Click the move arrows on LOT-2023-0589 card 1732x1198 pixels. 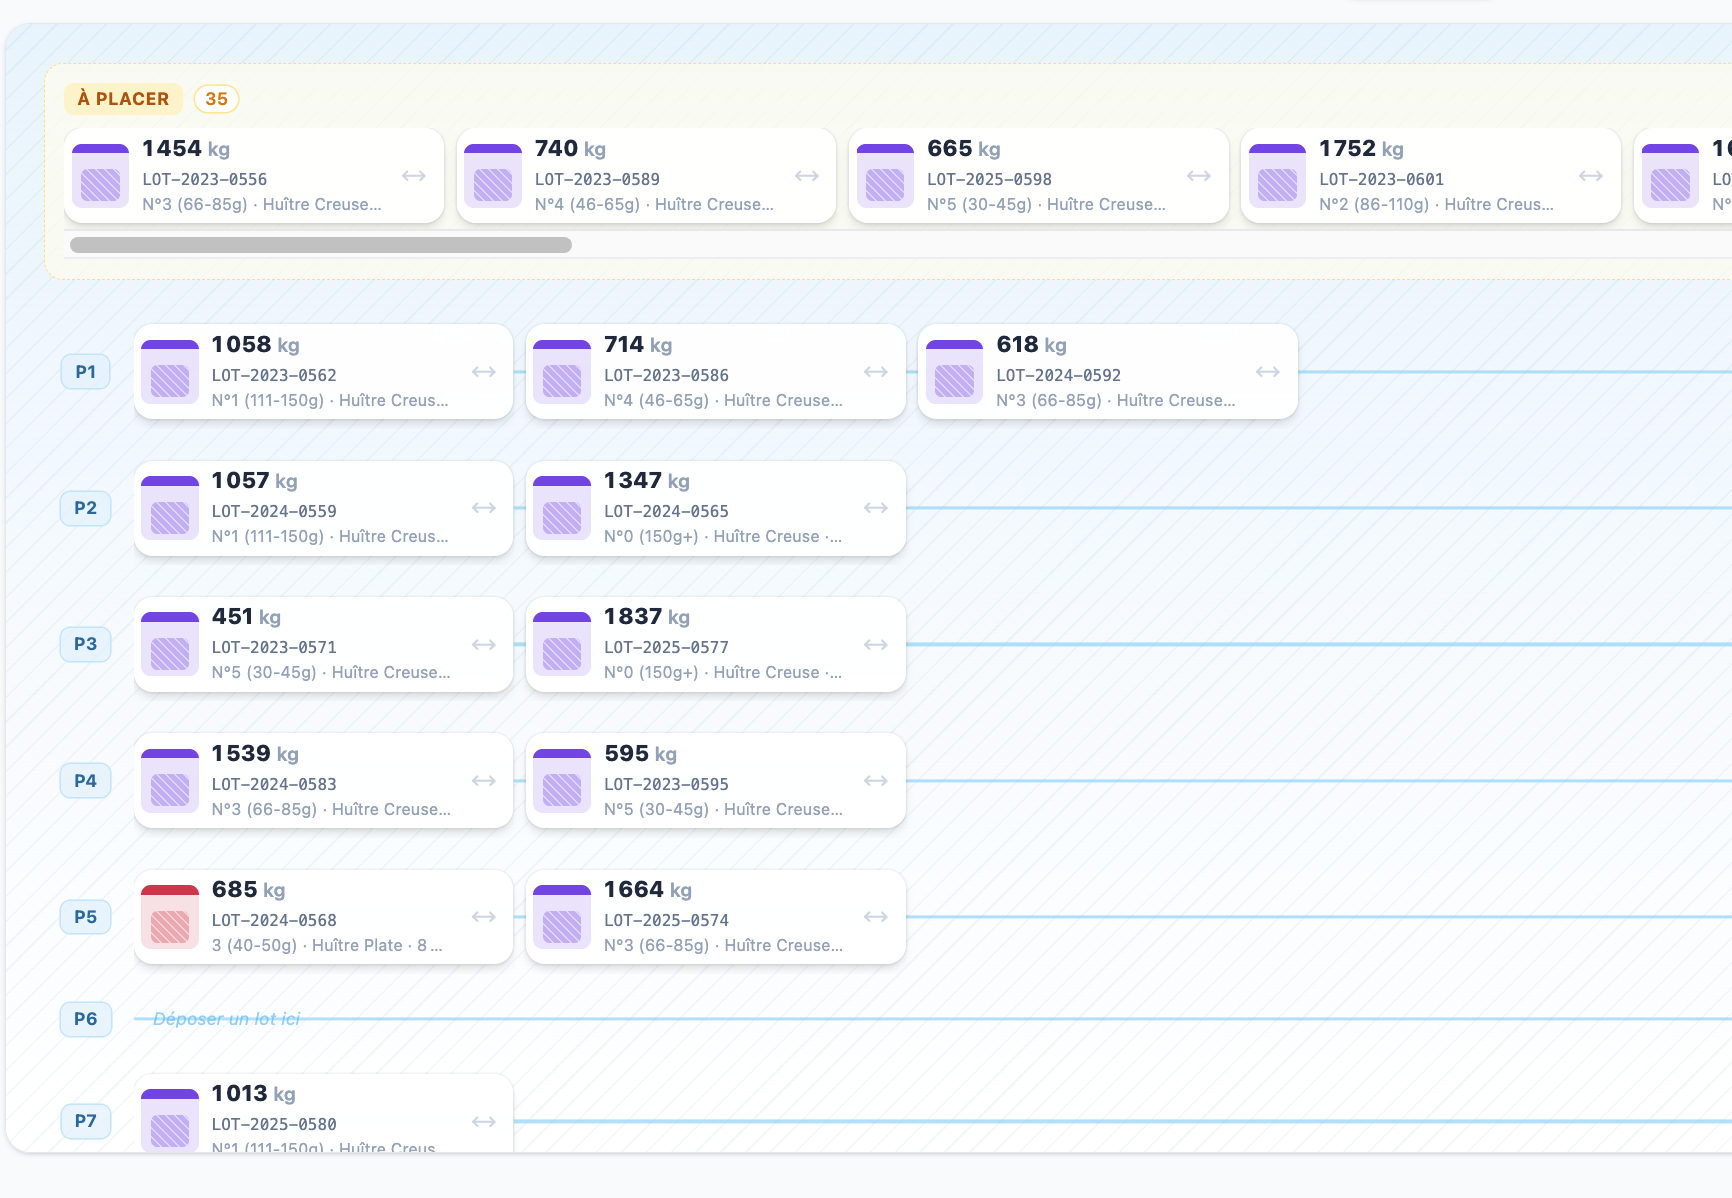point(807,176)
